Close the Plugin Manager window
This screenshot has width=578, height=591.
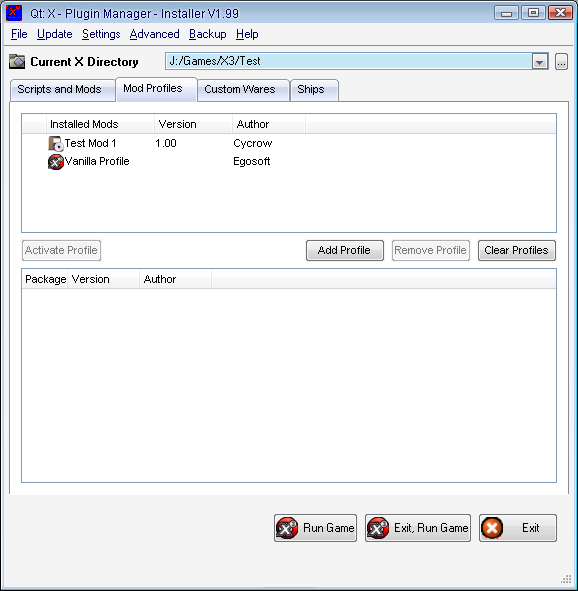560,13
